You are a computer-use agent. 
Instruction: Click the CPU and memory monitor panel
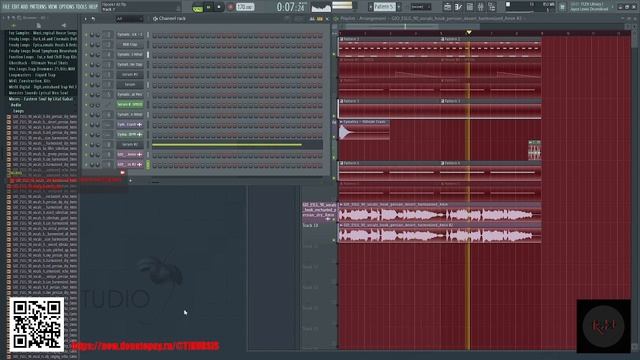[x=530, y=7]
